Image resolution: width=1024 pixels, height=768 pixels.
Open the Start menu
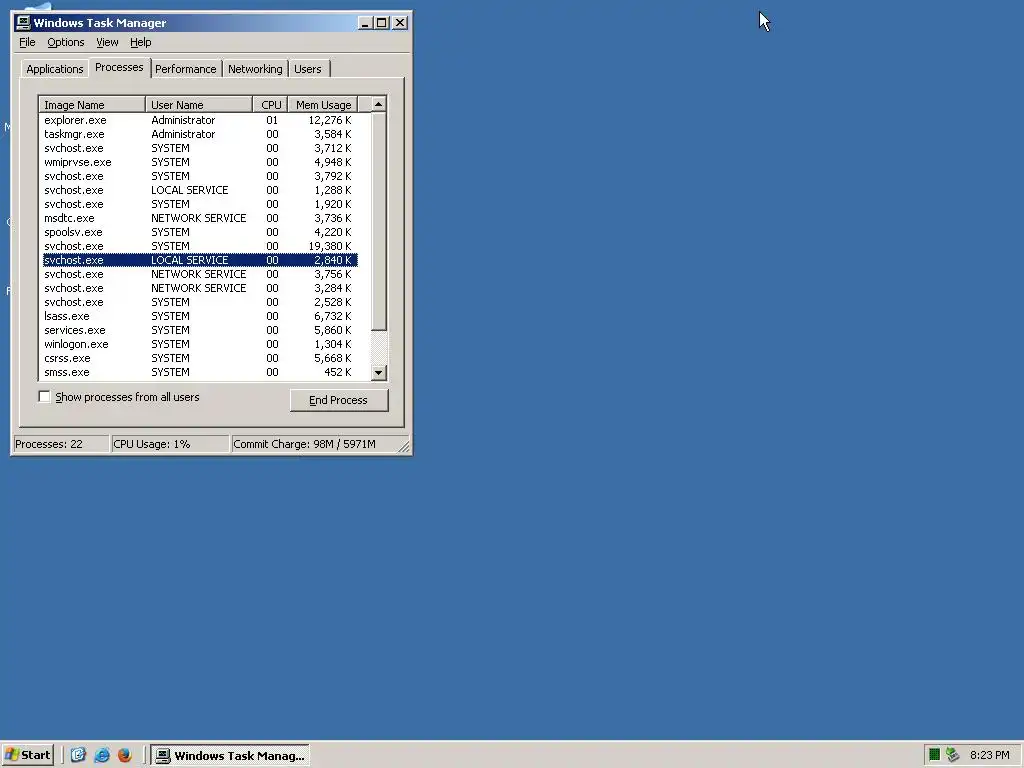tap(27, 755)
